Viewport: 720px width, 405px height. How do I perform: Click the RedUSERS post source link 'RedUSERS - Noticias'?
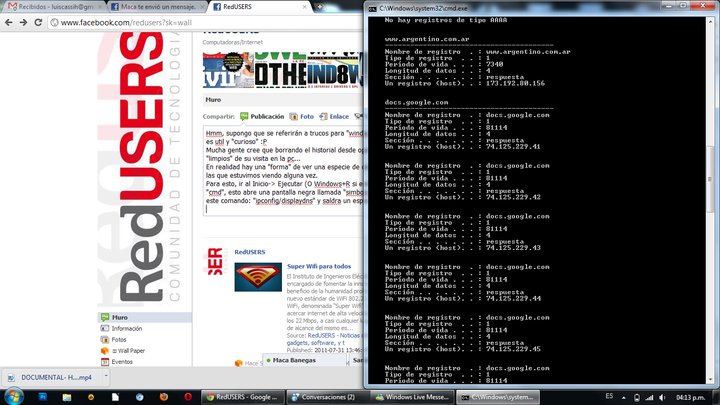coord(333,336)
